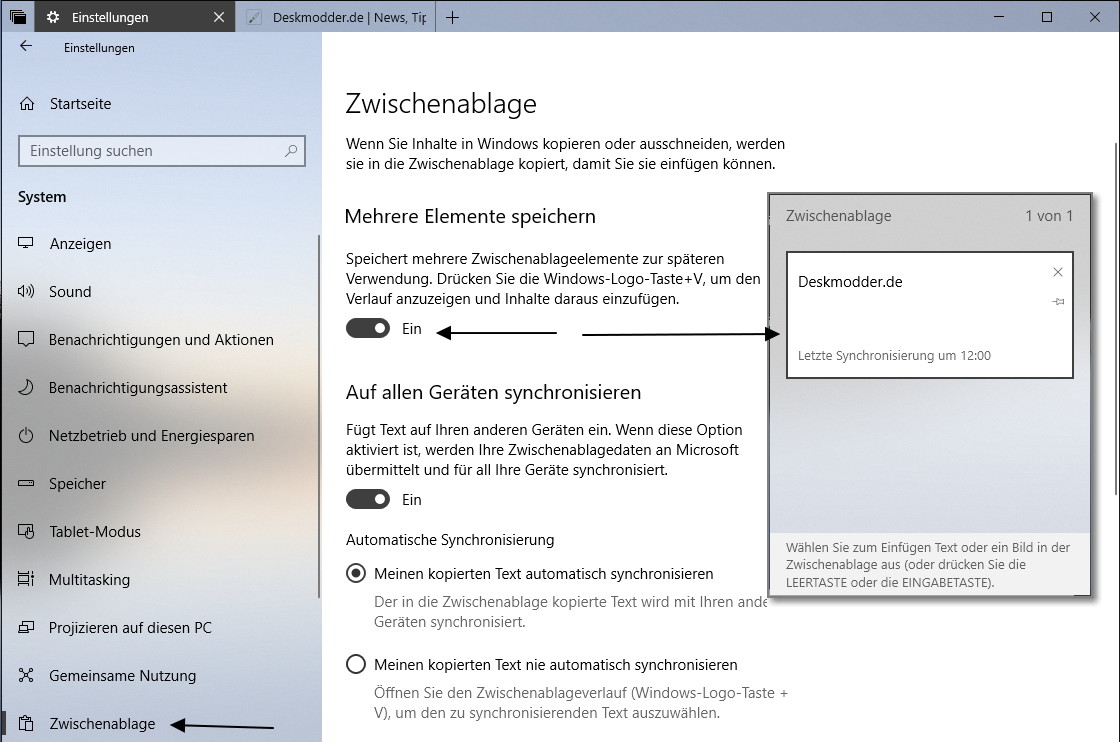Screen dimensions: 1120x742
Task: Remove the Deskmodder.de clipboard entry
Action: tap(1058, 272)
